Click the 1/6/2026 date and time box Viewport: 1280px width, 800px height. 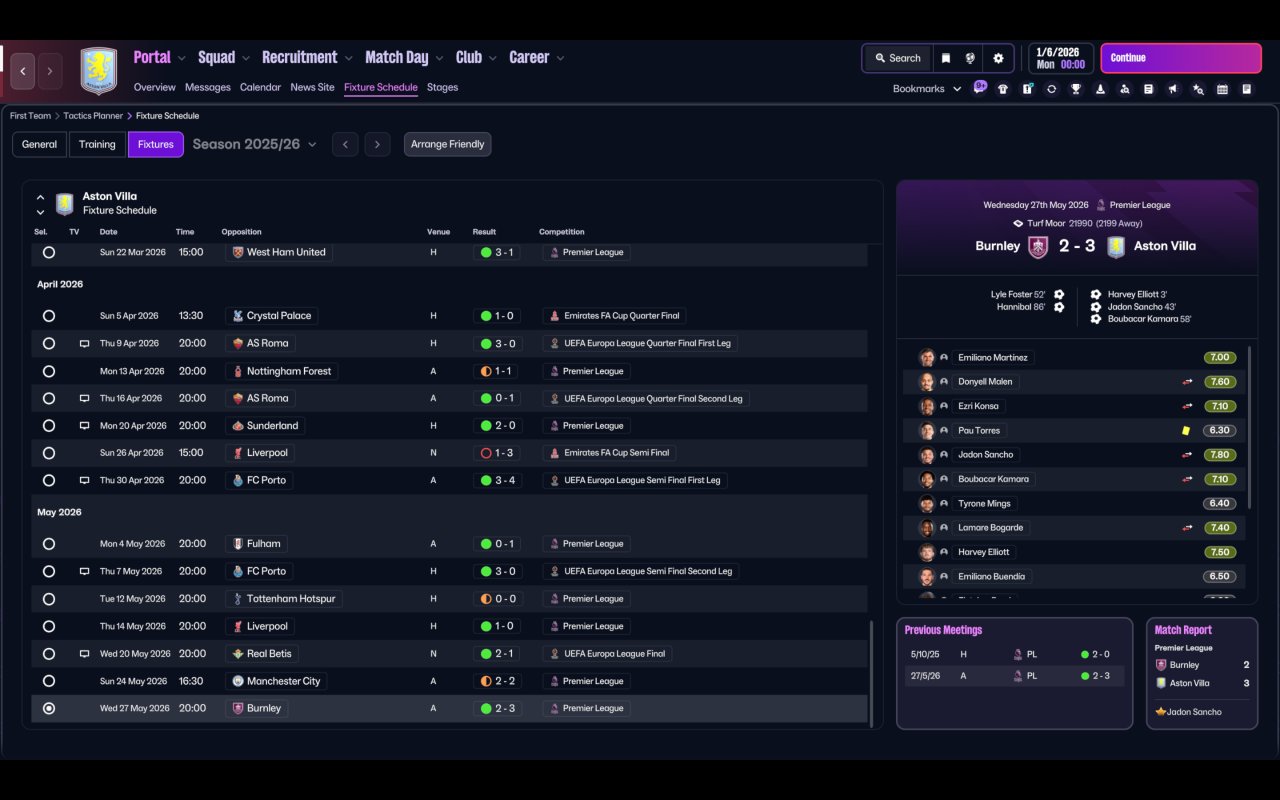(x=1060, y=58)
